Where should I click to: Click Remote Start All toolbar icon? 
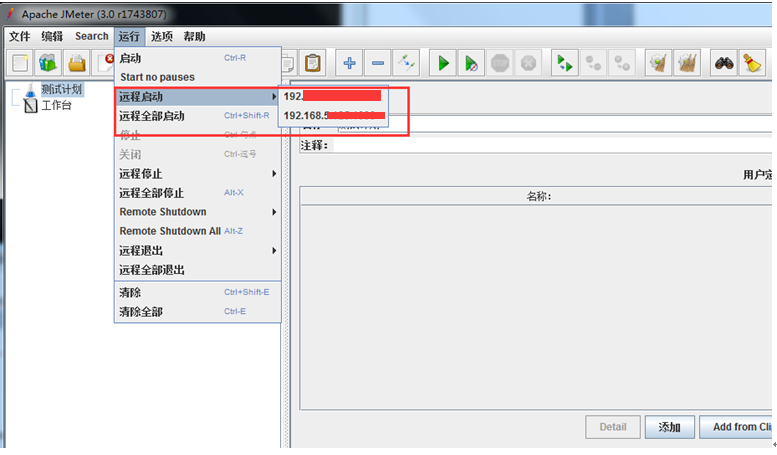(565, 63)
